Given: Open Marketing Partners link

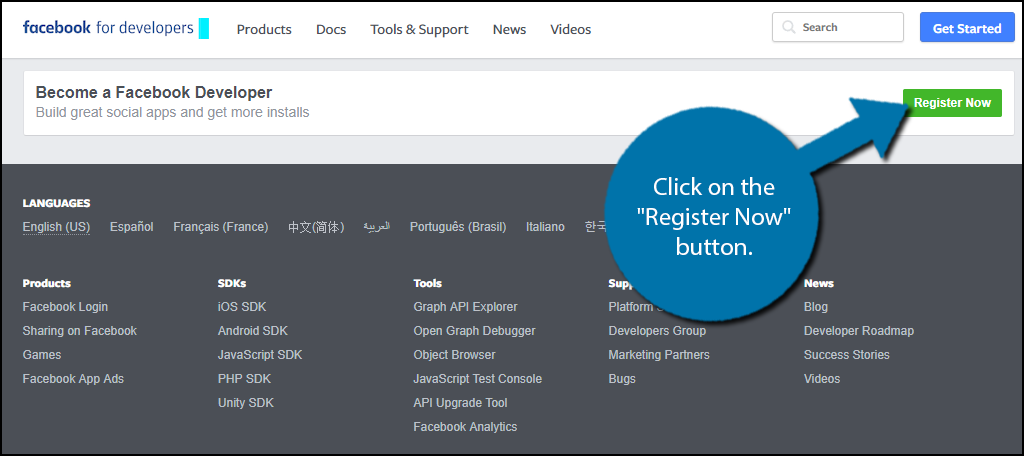Looking at the screenshot, I should (659, 355).
